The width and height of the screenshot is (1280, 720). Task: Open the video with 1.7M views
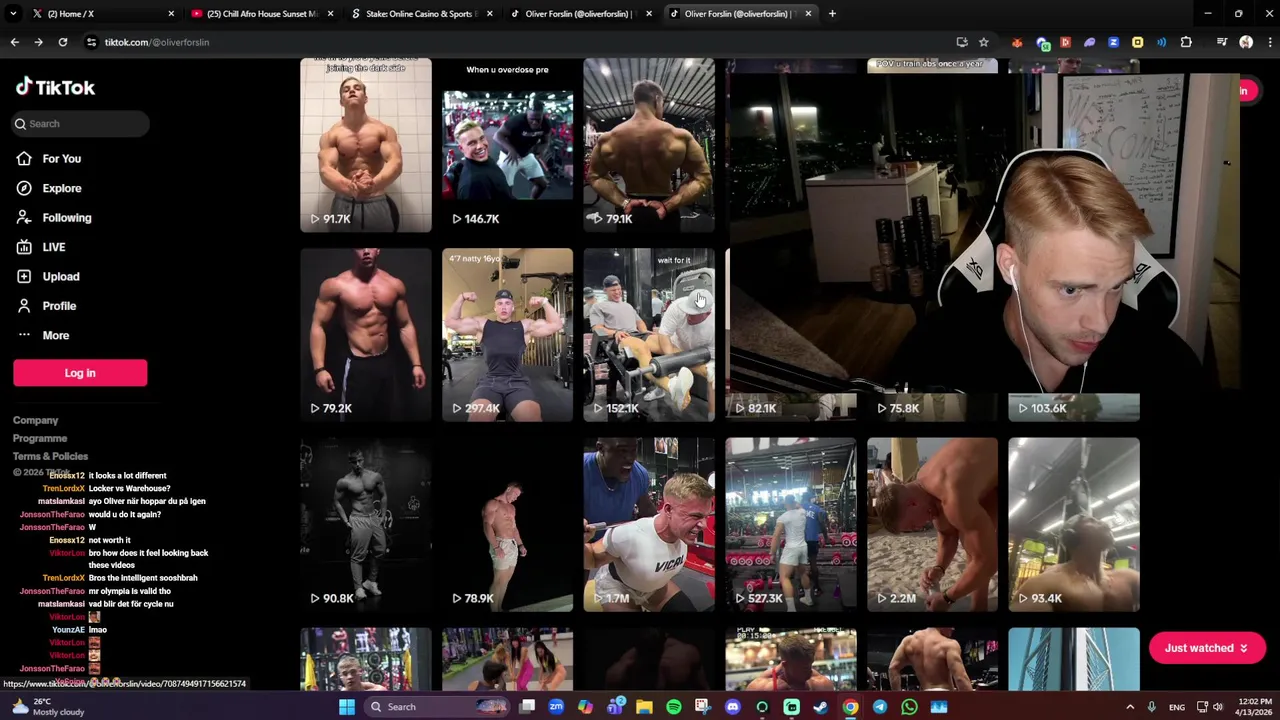pos(649,525)
